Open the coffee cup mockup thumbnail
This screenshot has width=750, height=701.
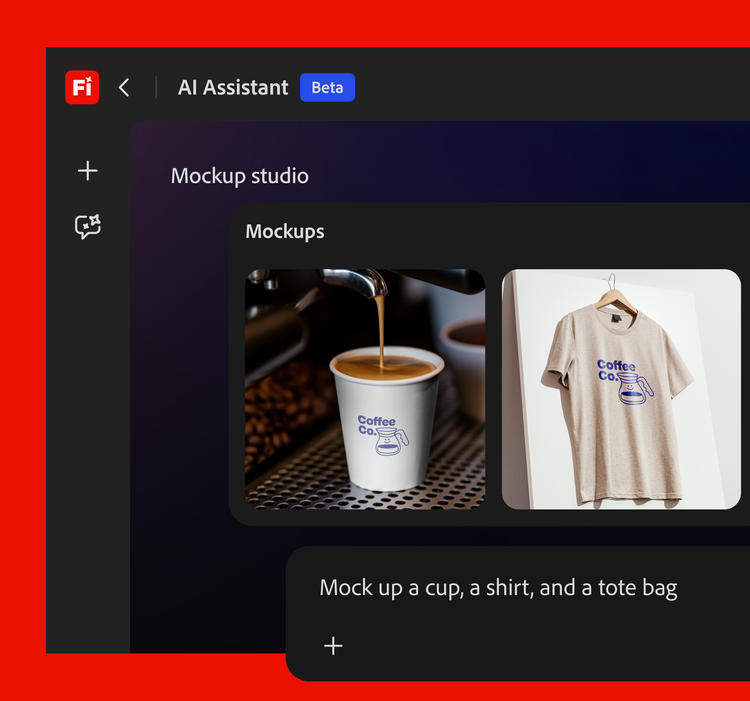(365, 389)
